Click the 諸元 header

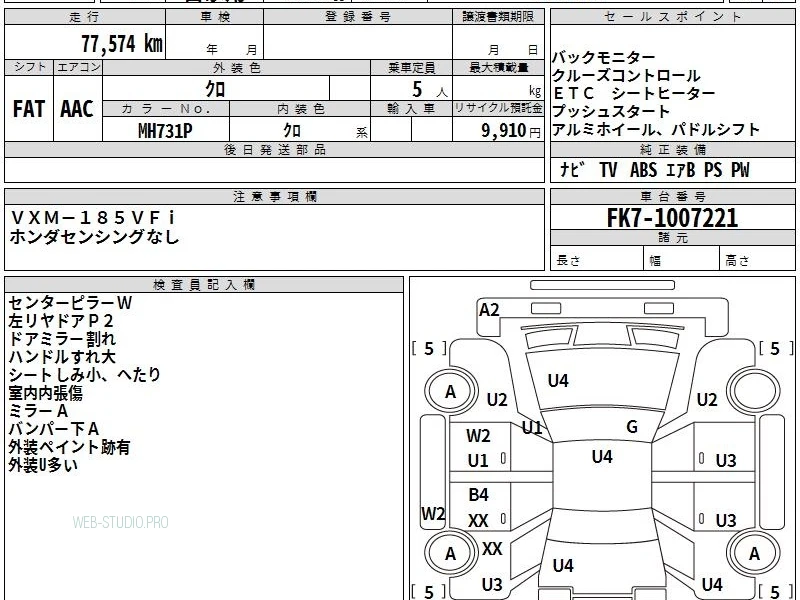click(x=672, y=238)
